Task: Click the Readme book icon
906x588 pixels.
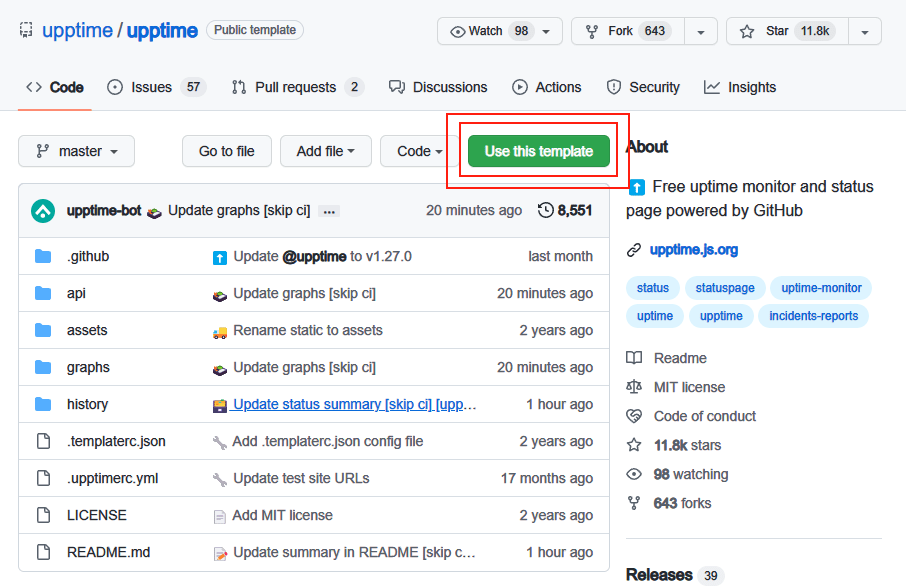Action: click(634, 358)
